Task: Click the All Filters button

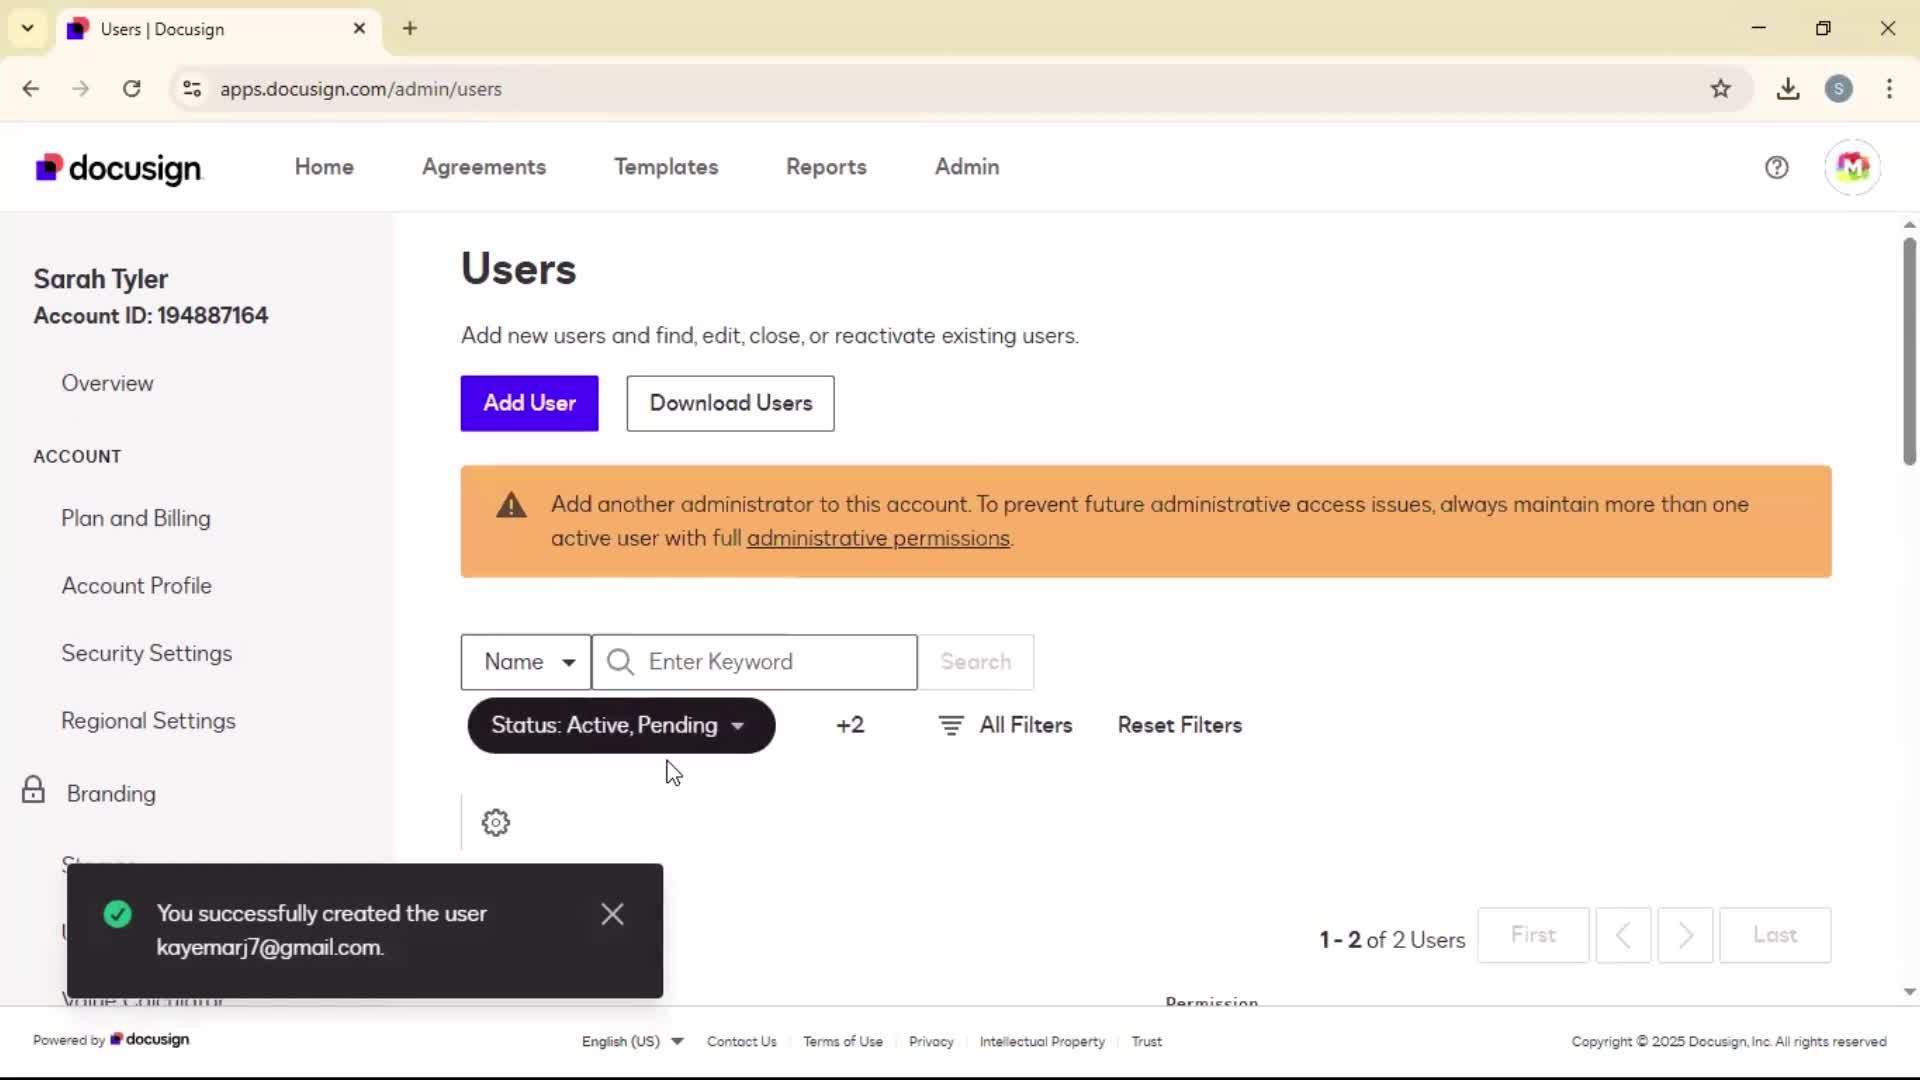Action: coord(1005,725)
